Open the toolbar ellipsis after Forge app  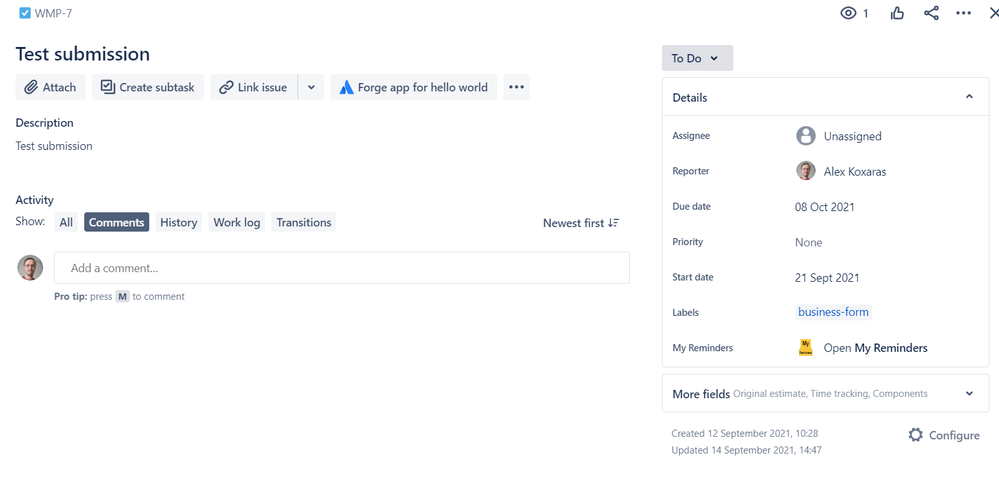(x=517, y=87)
